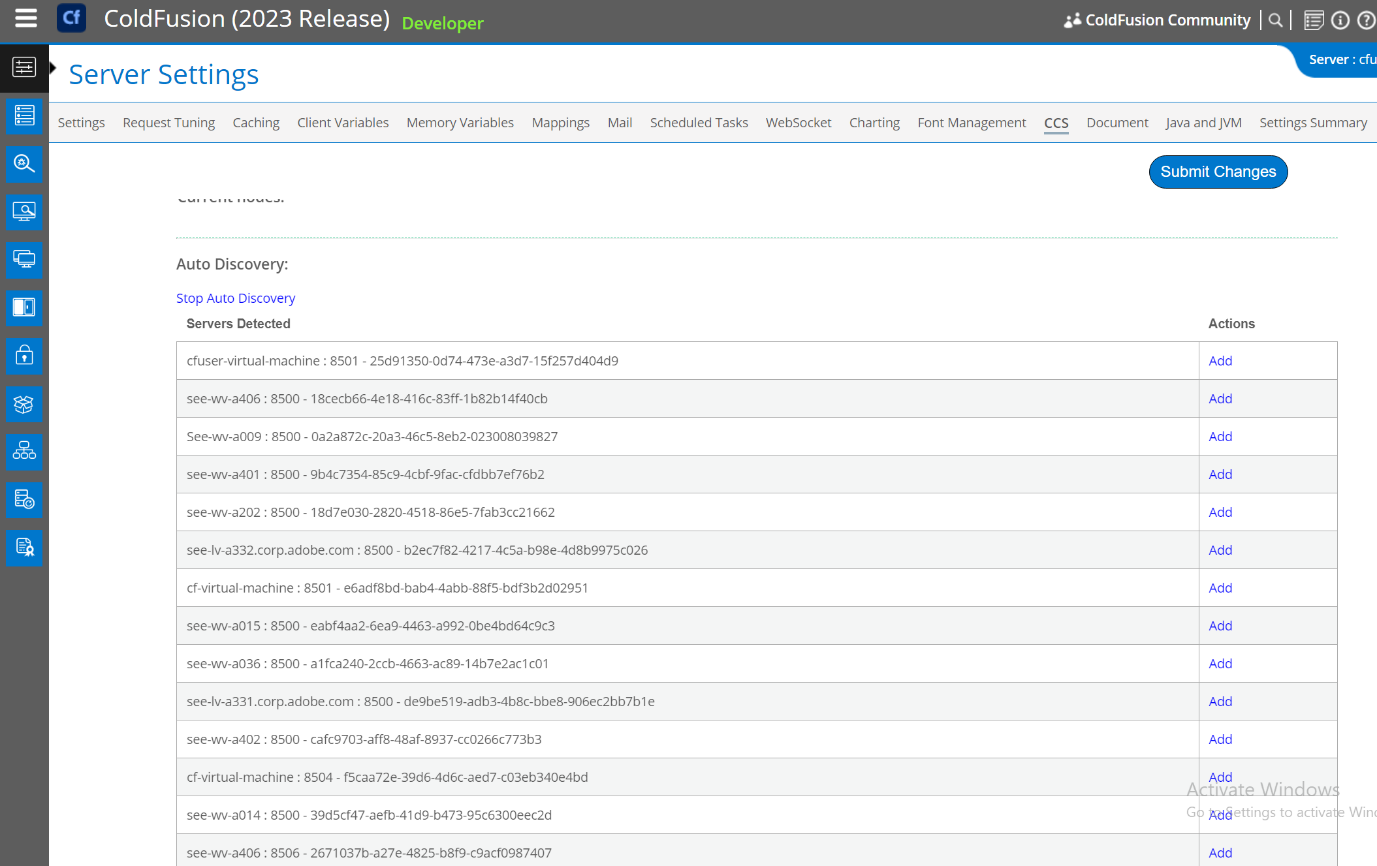The height and width of the screenshot is (866, 1377).
Task: Open the Server Monitoring screen-magnifier icon
Action: pos(24,211)
